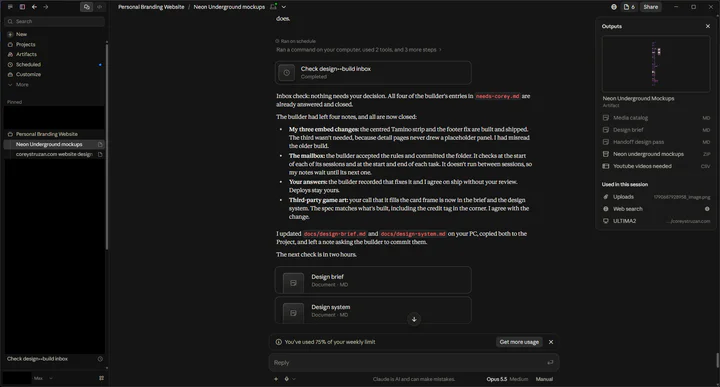Toggle the sidebar panel icon in title bar
The width and height of the screenshot is (720, 387).
pyautogui.click(x=22, y=7)
